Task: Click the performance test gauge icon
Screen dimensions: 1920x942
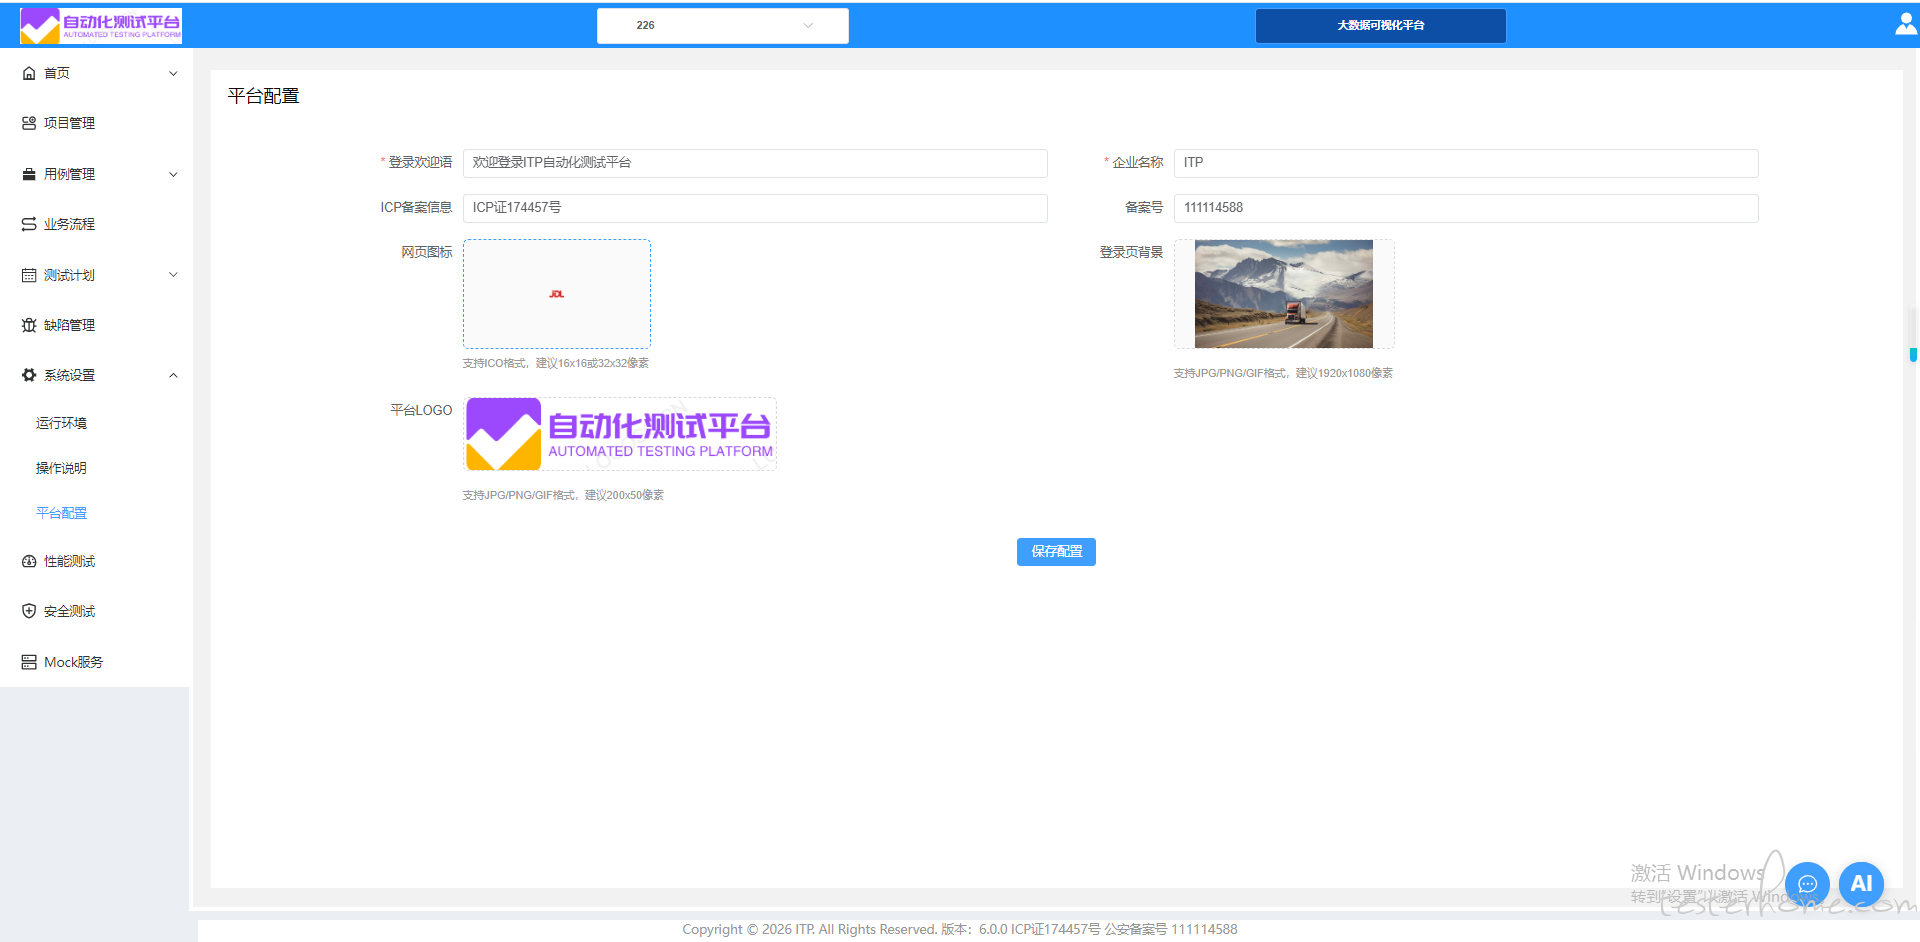Action: click(x=29, y=561)
